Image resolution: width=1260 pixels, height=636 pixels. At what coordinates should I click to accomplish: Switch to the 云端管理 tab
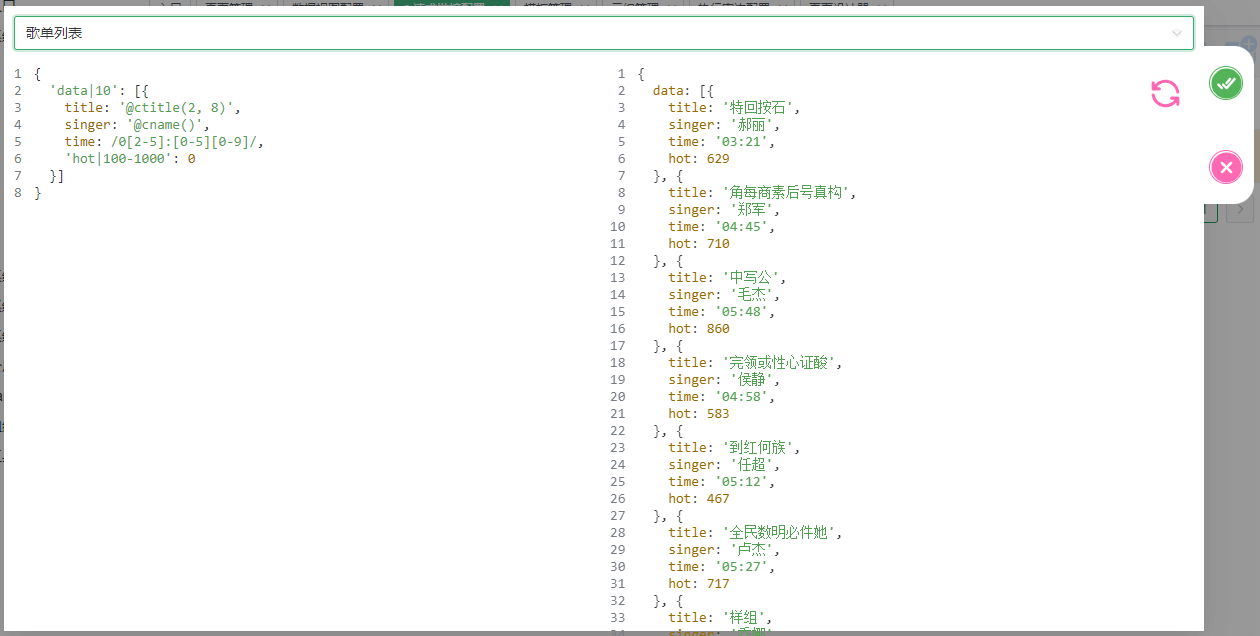(633, 3)
